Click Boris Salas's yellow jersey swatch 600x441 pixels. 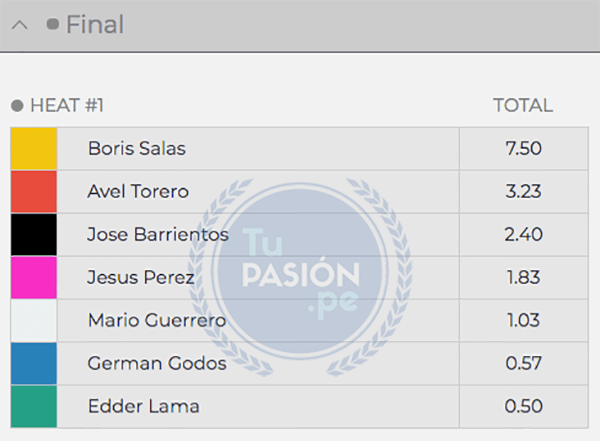click(34, 149)
